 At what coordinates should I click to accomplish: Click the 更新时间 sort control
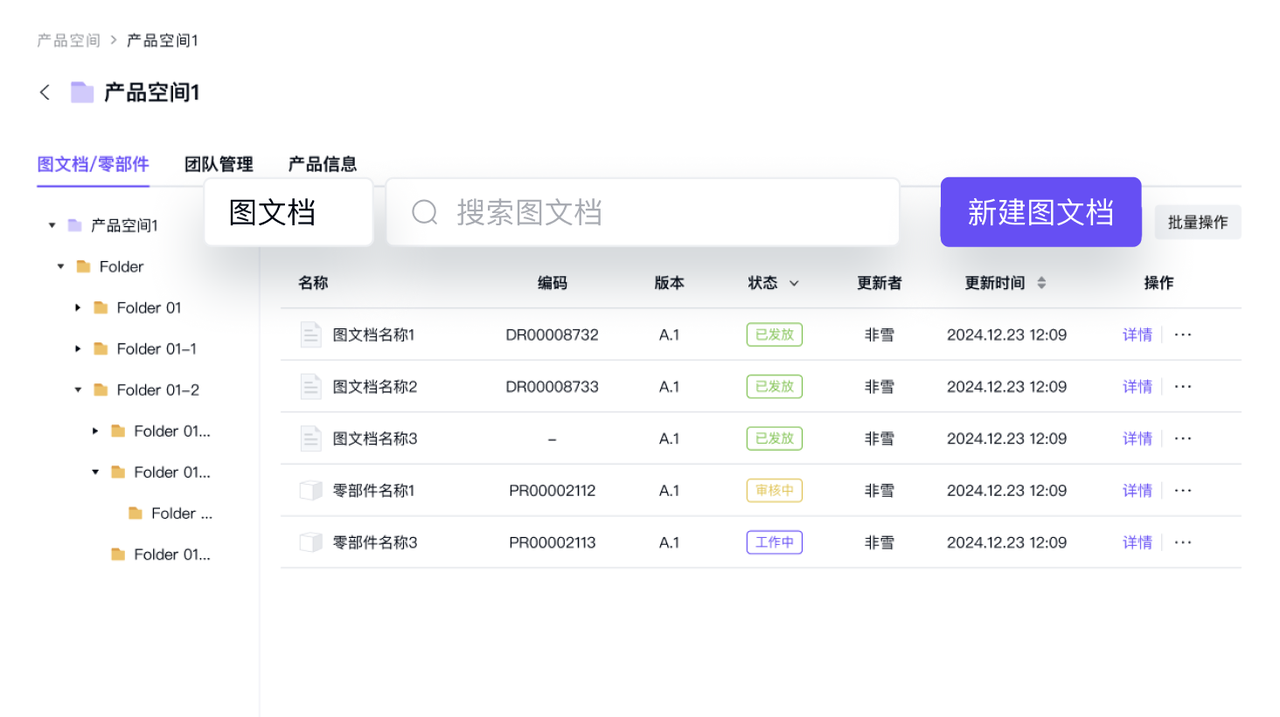click(1040, 283)
